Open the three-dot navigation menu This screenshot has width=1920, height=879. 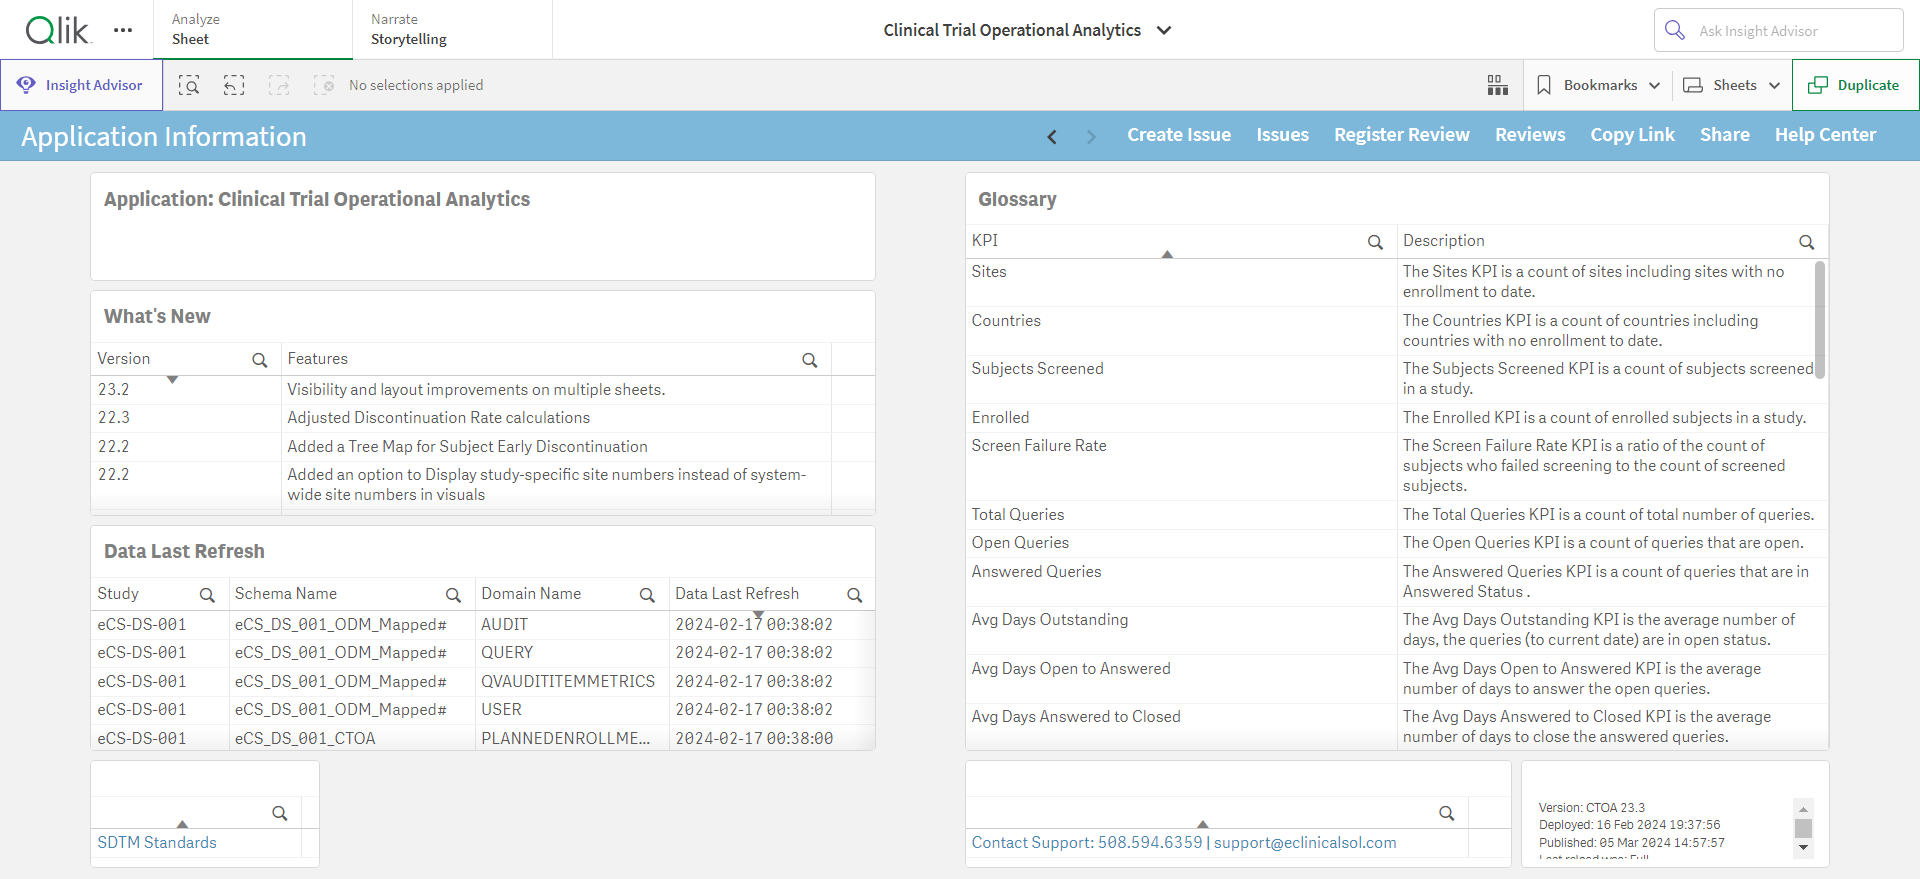point(123,30)
